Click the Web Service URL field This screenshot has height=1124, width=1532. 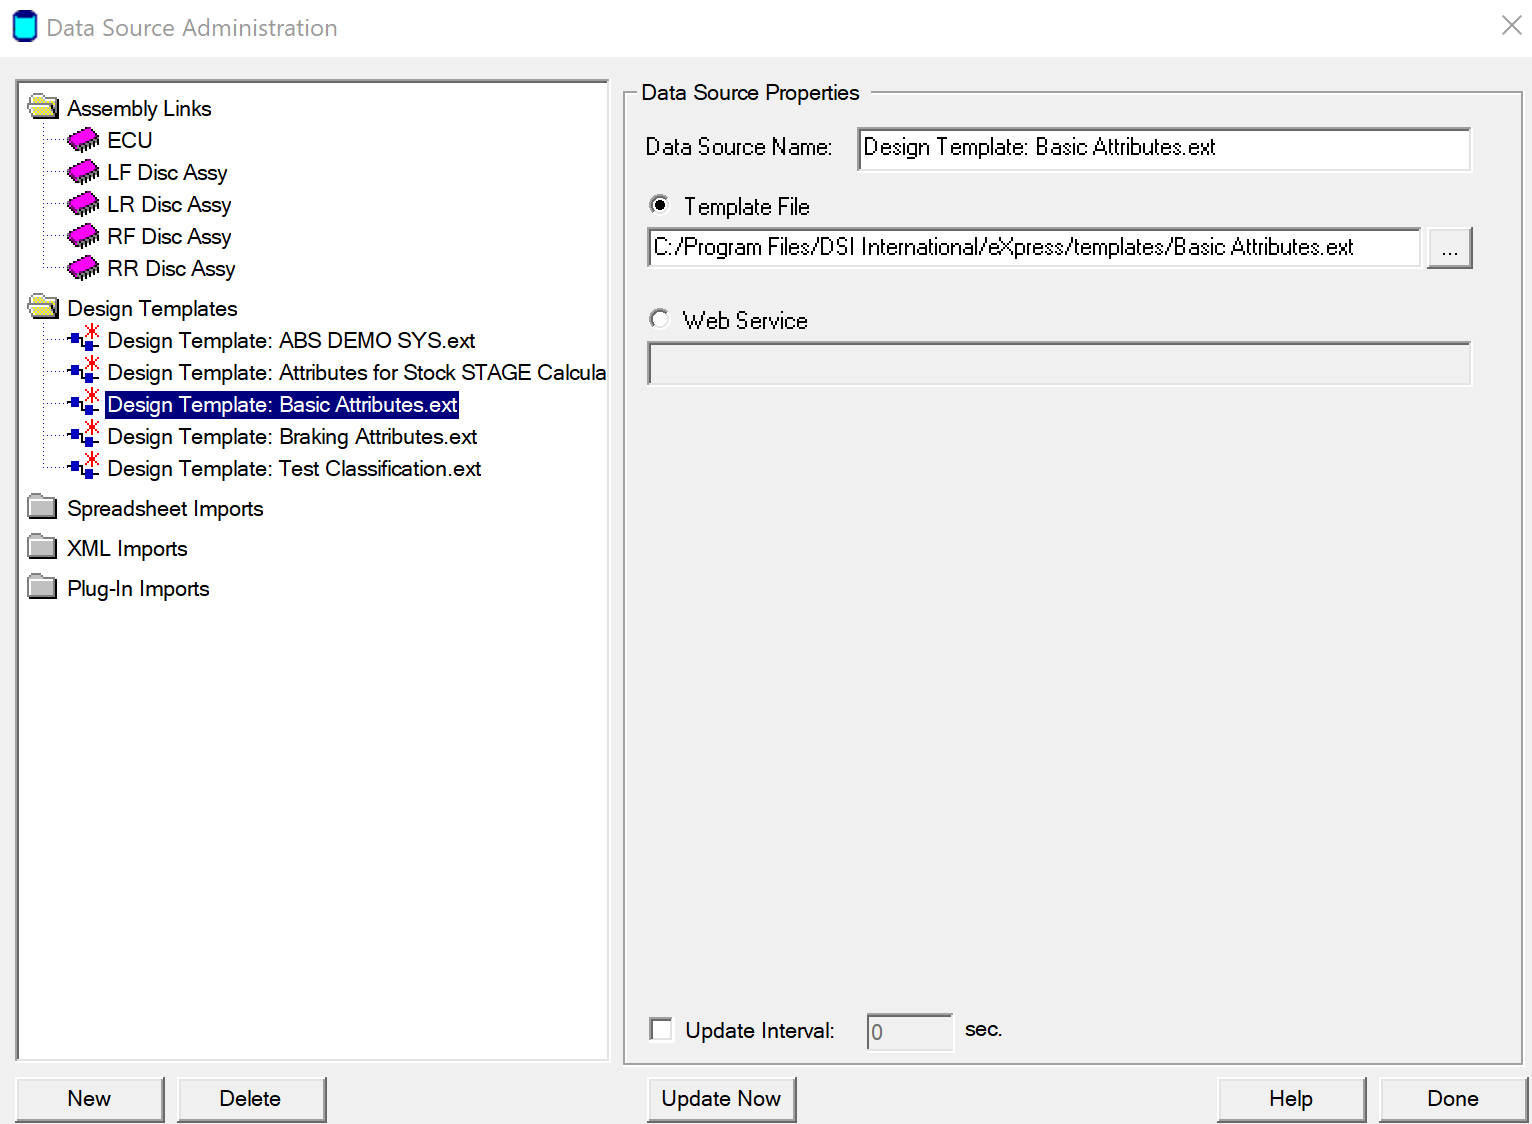pos(1059,363)
